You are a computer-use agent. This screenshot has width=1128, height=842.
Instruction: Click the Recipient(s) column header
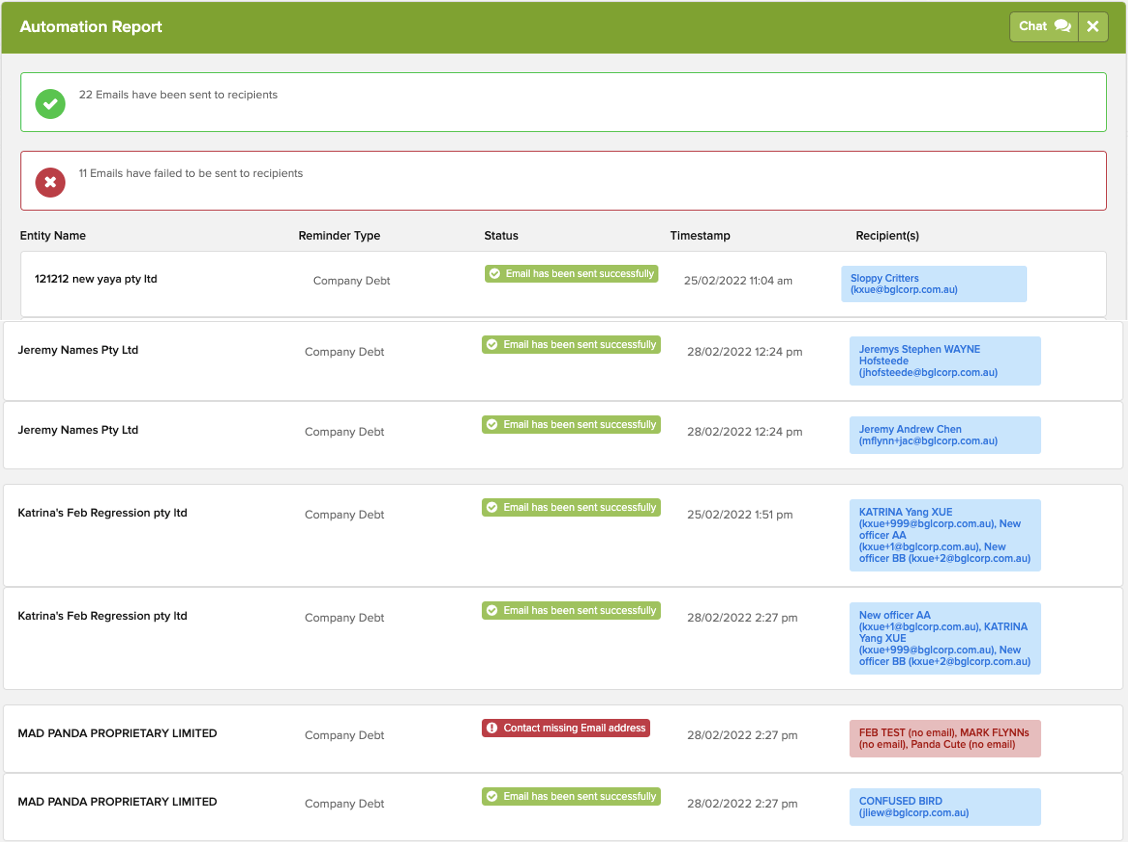coord(887,236)
